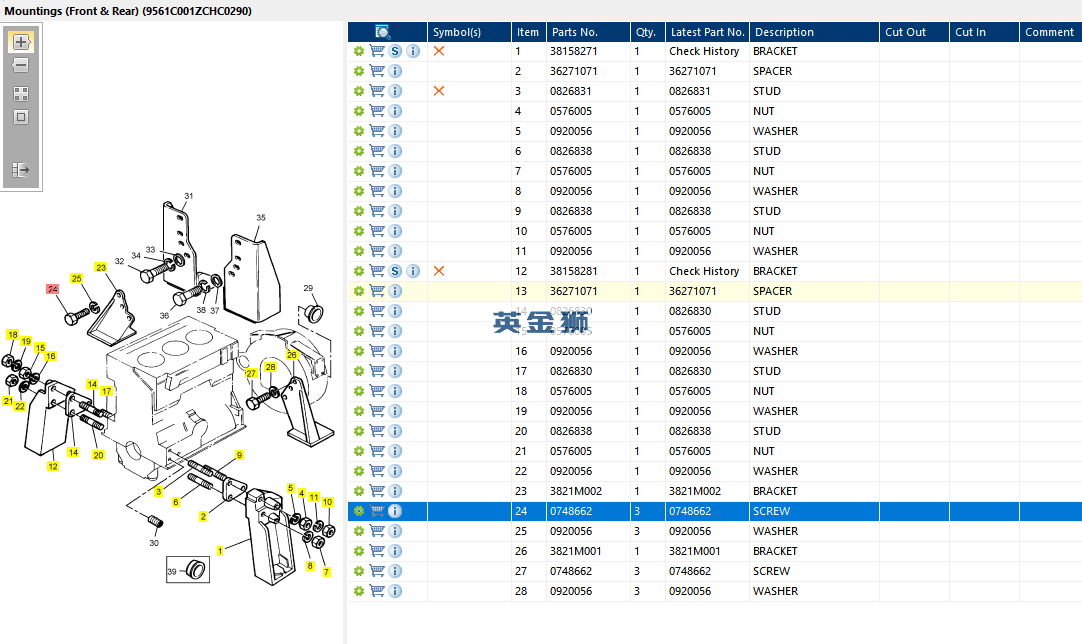
Task: Click the green gear icon for item 8 WASHER
Action: tap(358, 191)
